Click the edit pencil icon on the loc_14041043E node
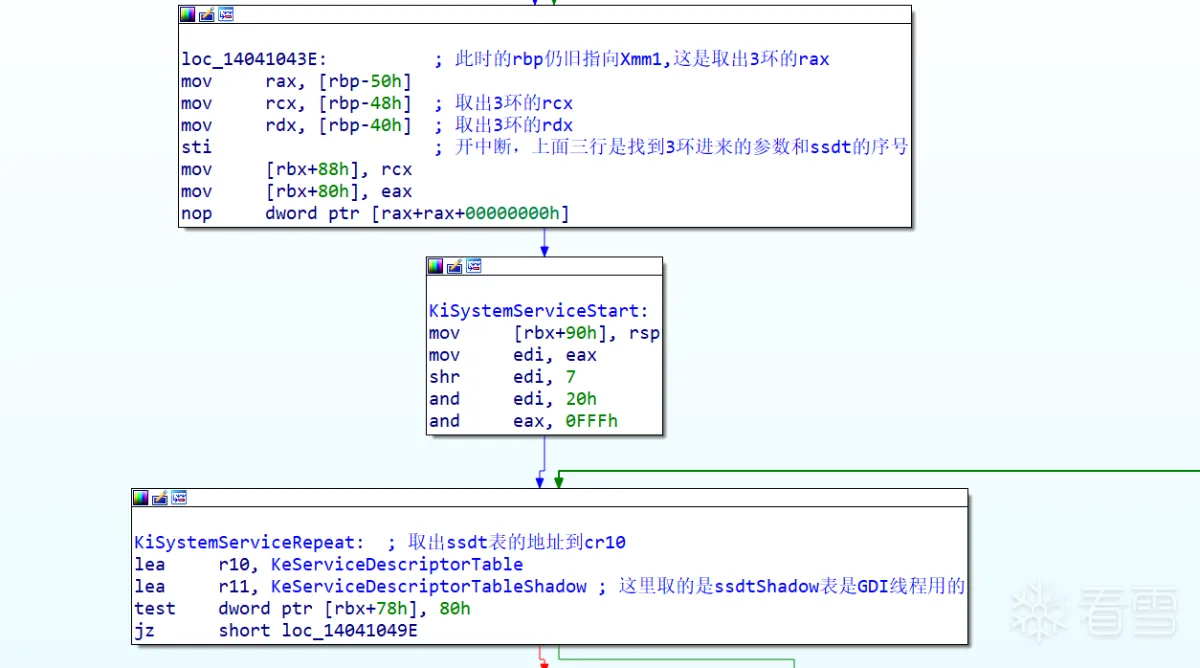The height and width of the screenshot is (668, 1200). tap(207, 15)
